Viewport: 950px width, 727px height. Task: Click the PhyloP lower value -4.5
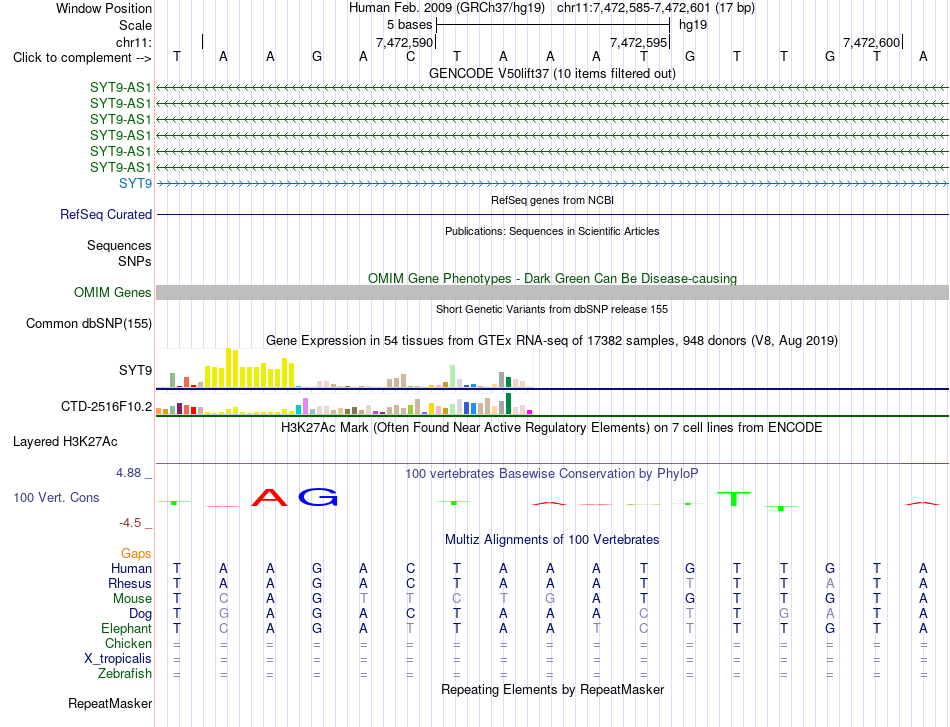(x=130, y=523)
